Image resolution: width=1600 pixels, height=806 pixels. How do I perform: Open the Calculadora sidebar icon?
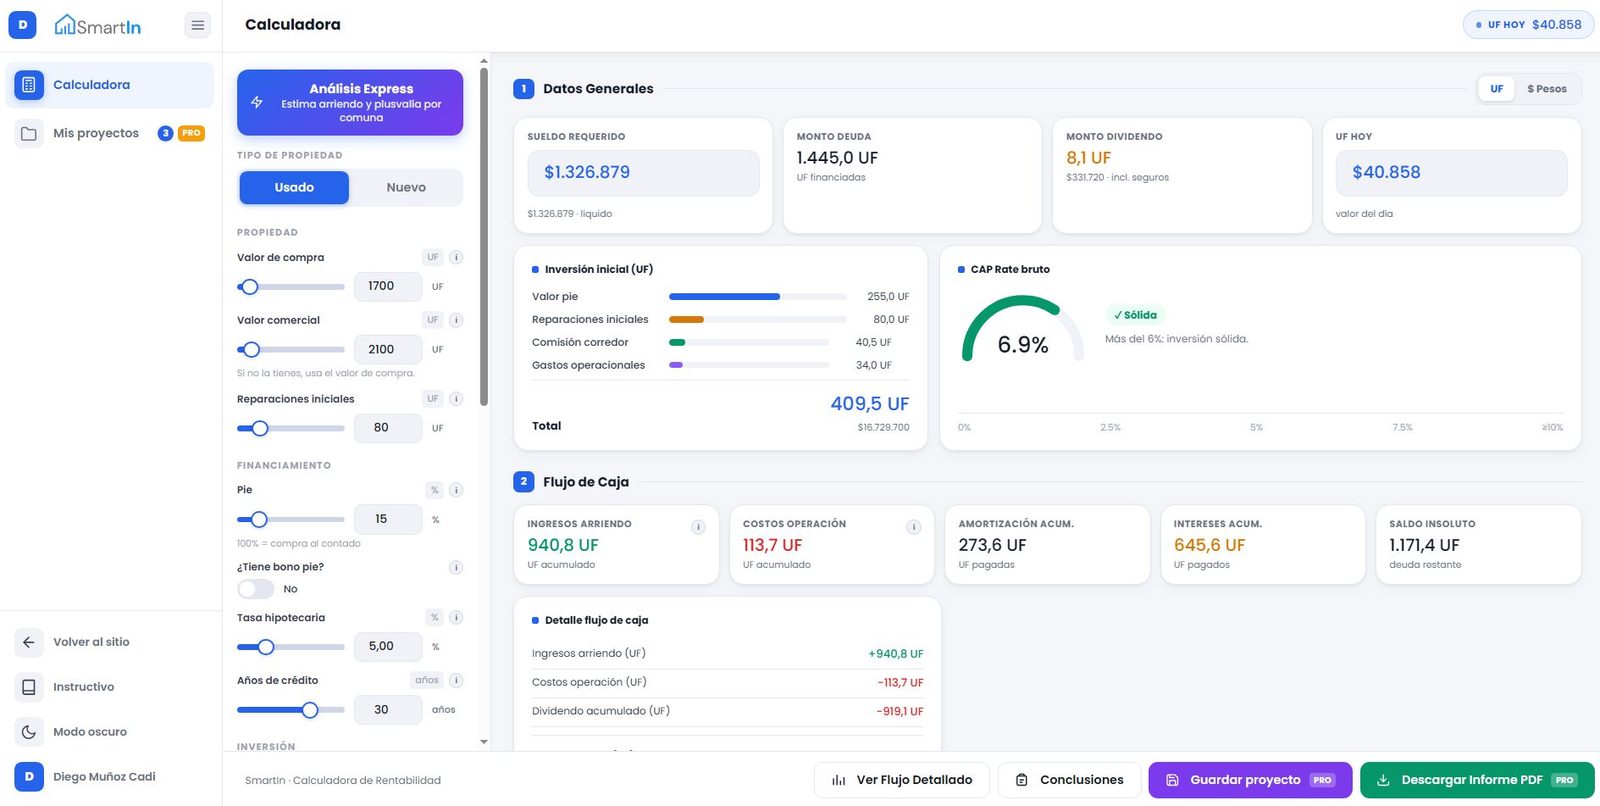28,85
